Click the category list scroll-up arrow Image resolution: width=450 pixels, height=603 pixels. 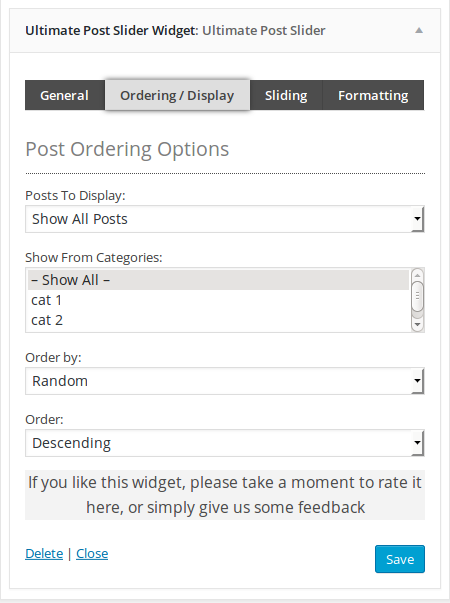coord(417,275)
